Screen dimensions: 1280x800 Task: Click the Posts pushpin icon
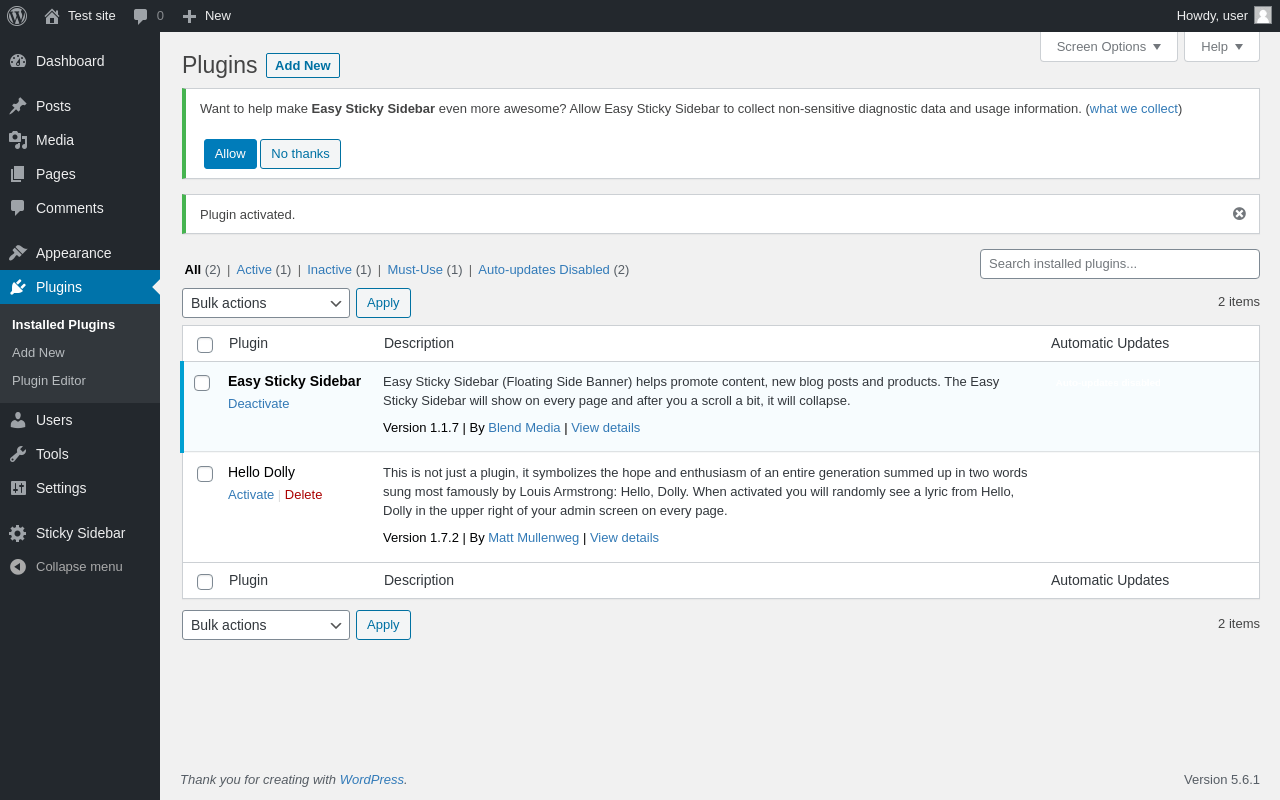(18, 106)
